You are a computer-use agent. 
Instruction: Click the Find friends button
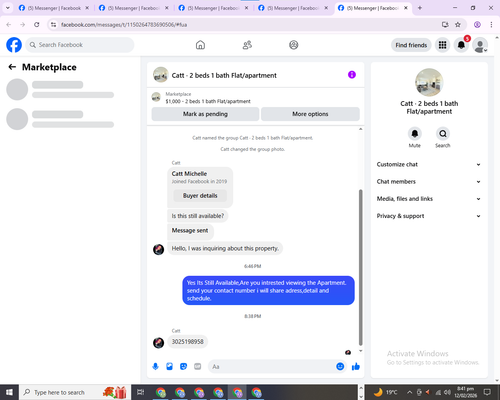point(411,45)
